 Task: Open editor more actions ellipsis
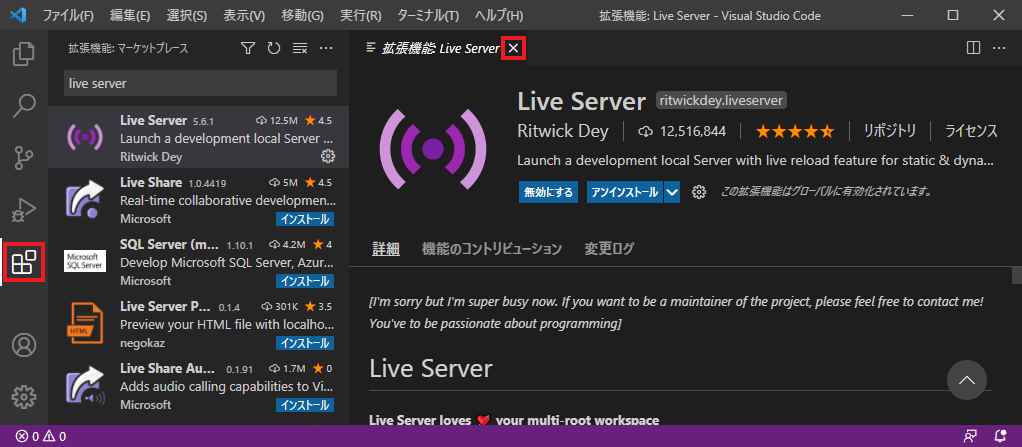999,48
